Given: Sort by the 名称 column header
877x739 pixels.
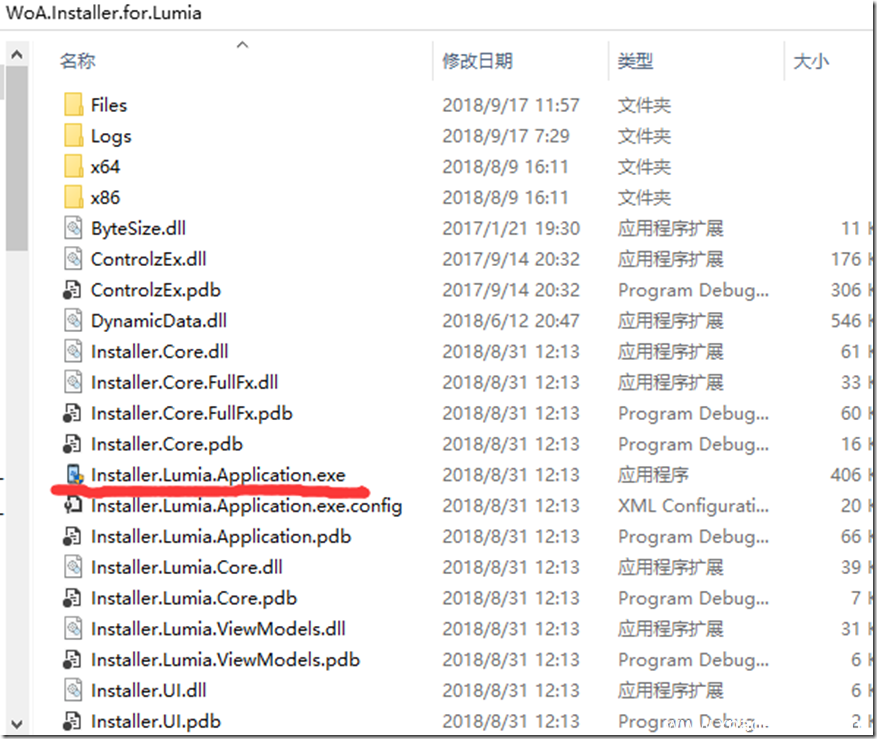Looking at the screenshot, I should 78,60.
